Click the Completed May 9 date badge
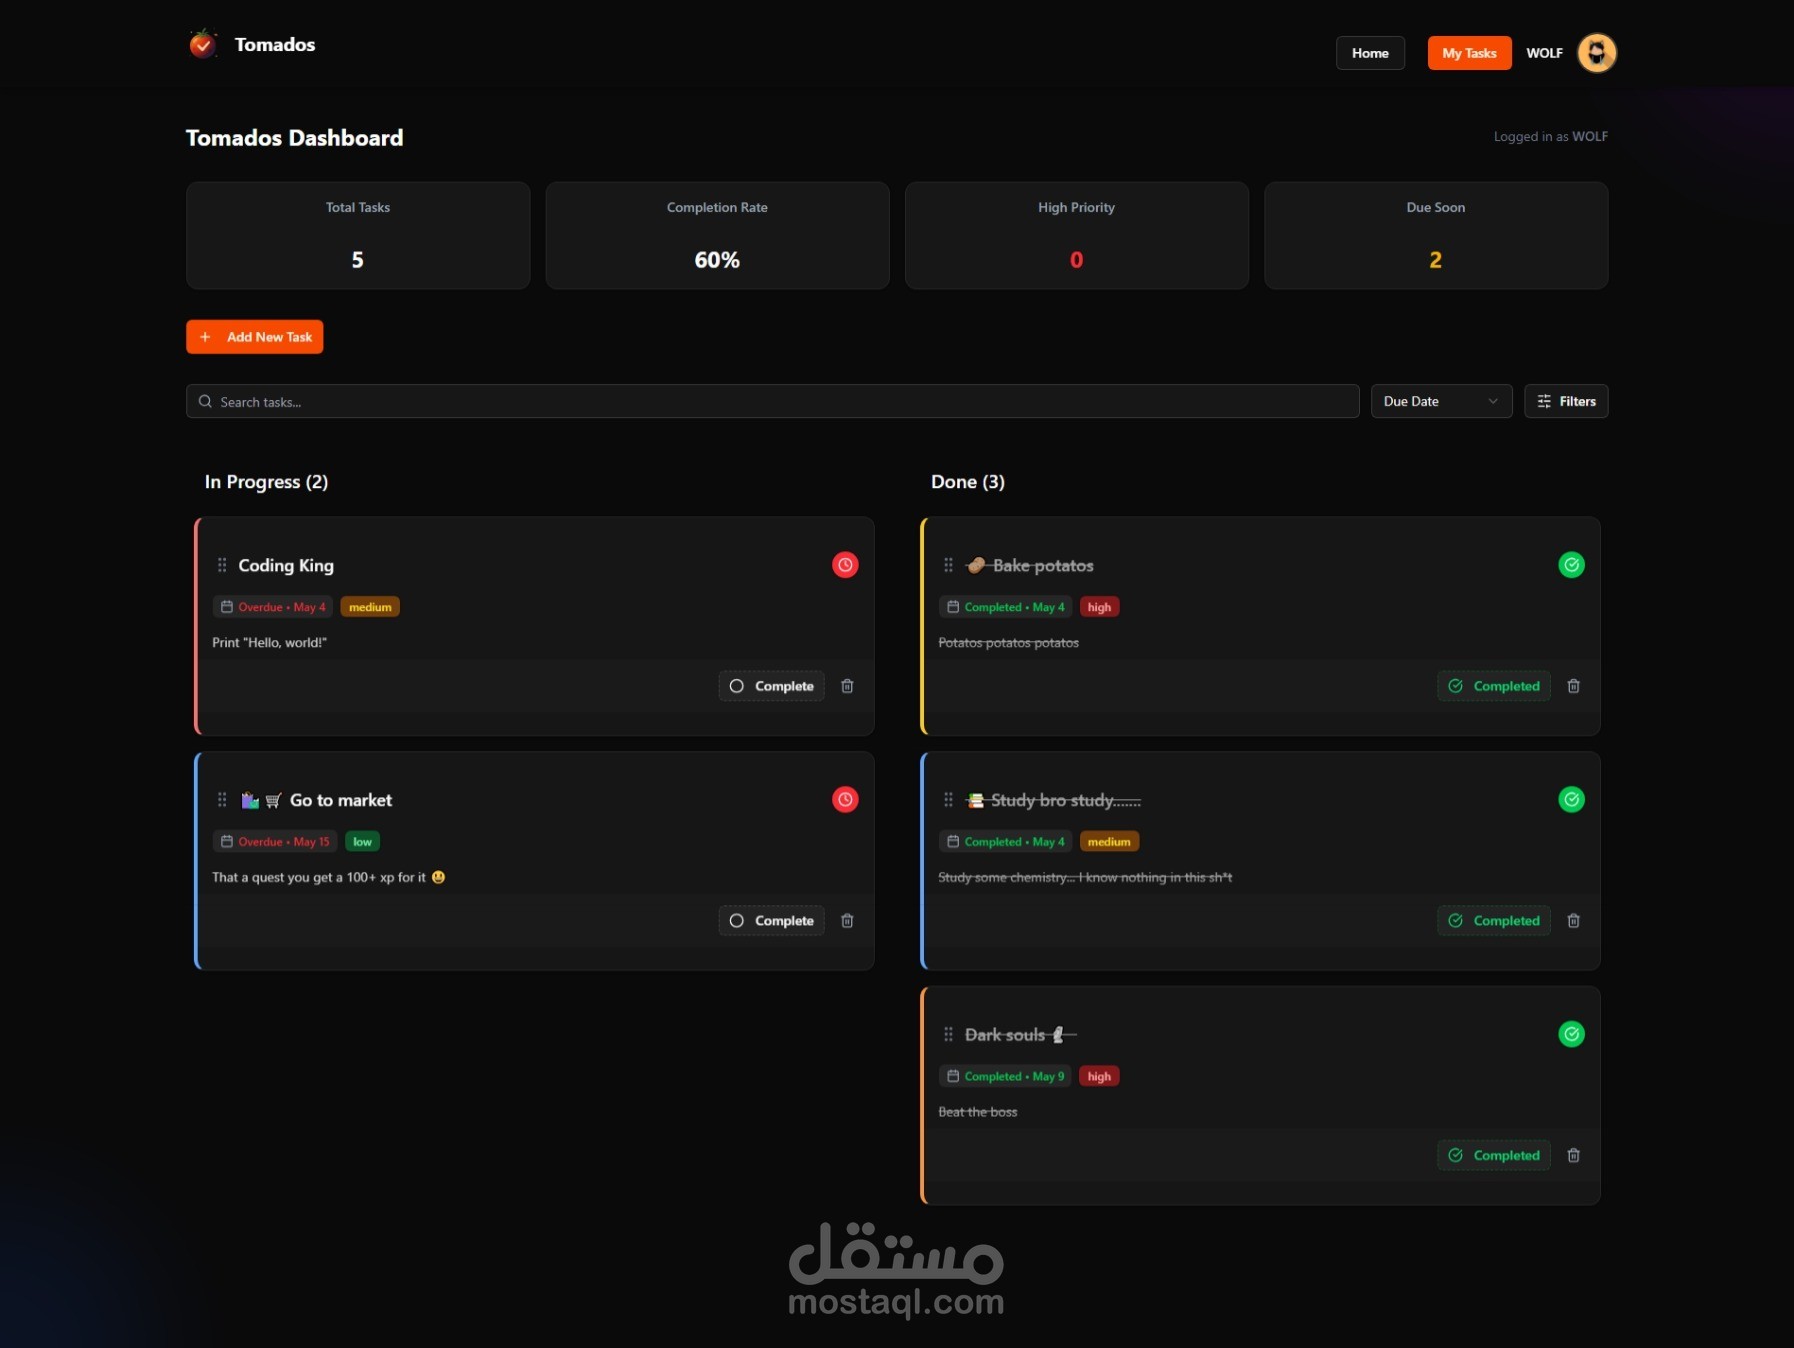This screenshot has height=1348, width=1794. pyautogui.click(x=1005, y=1076)
